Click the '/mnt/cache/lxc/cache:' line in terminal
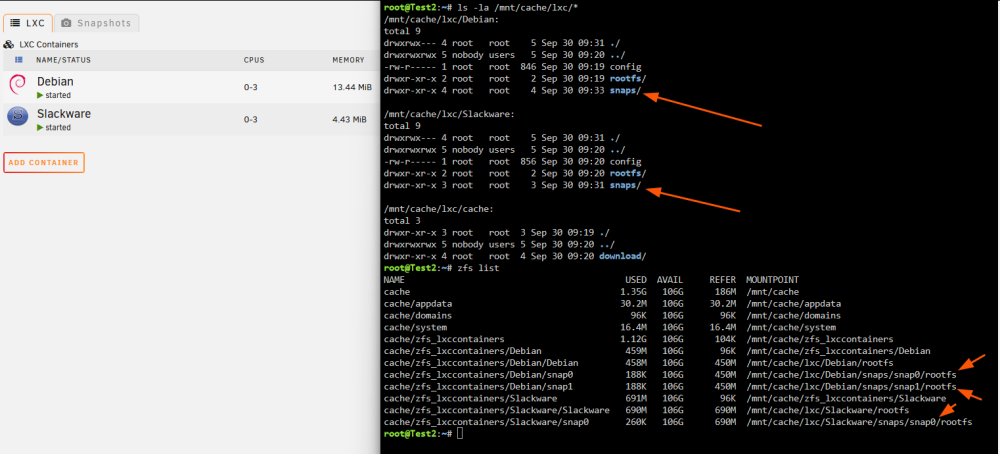Screen dimensions: 1000x454 pos(439,209)
